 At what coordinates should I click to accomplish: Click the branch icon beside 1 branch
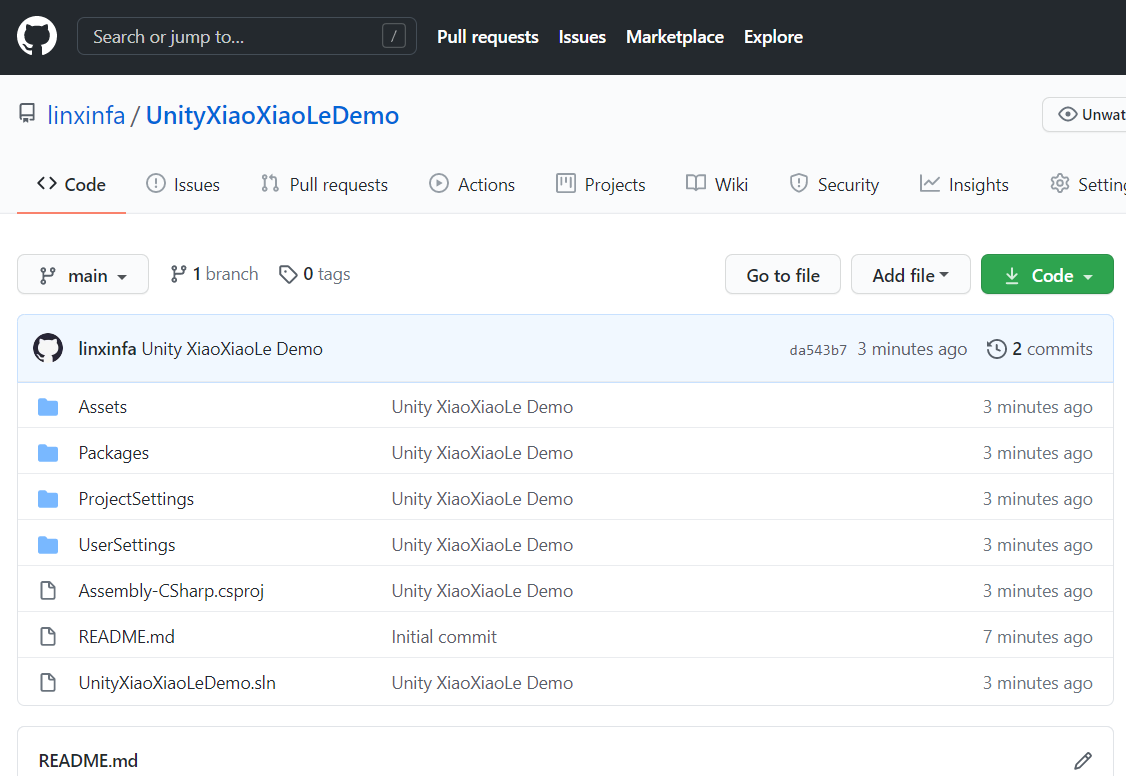(178, 274)
